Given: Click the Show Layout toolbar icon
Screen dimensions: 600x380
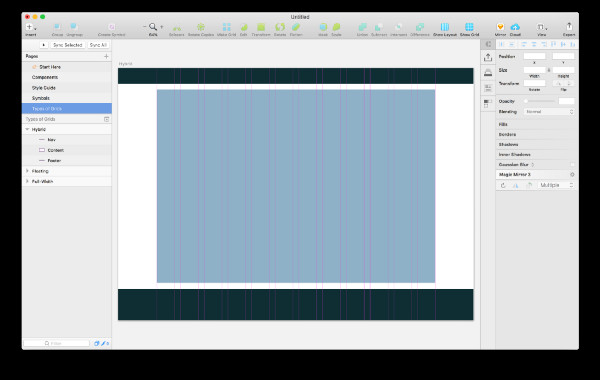Looking at the screenshot, I should [445, 27].
